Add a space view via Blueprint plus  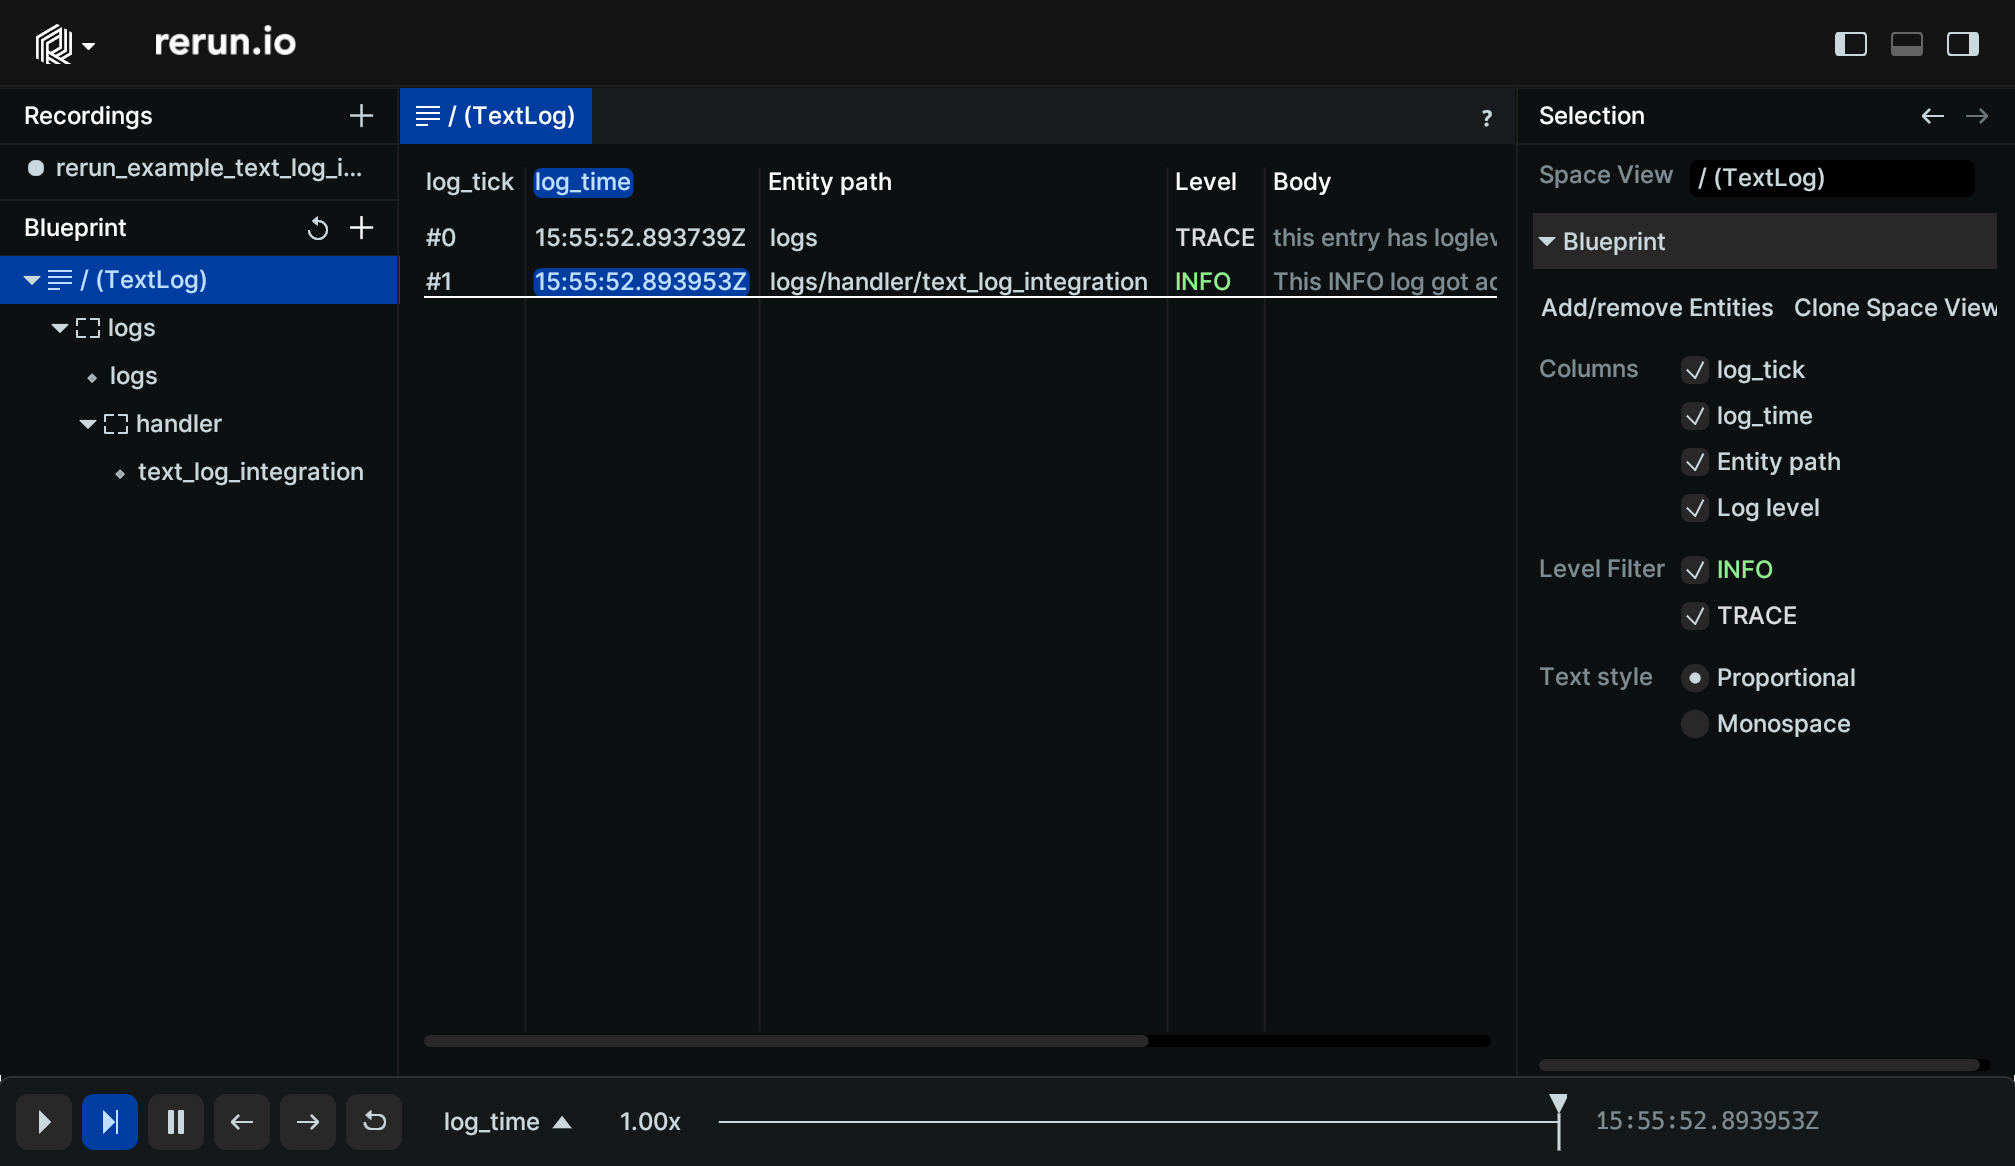pos(361,228)
